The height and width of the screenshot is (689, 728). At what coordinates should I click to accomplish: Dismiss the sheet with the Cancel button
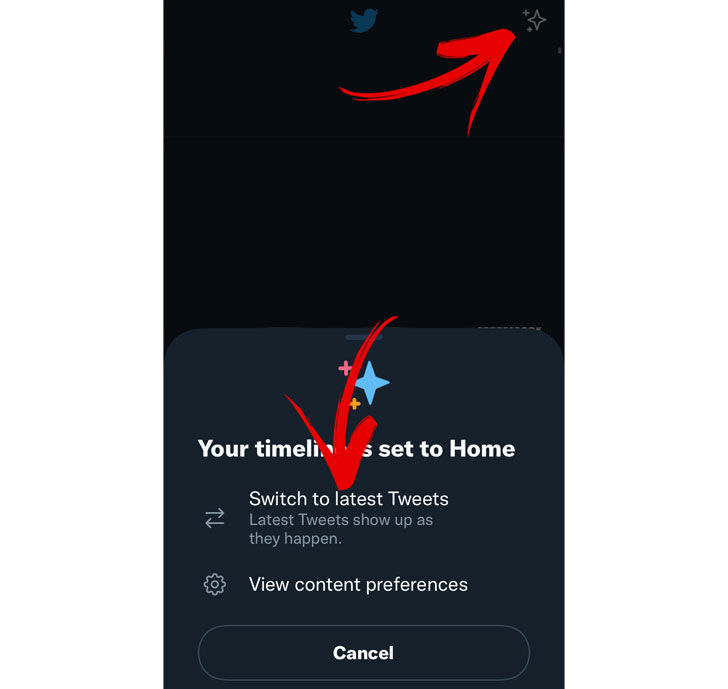(364, 653)
